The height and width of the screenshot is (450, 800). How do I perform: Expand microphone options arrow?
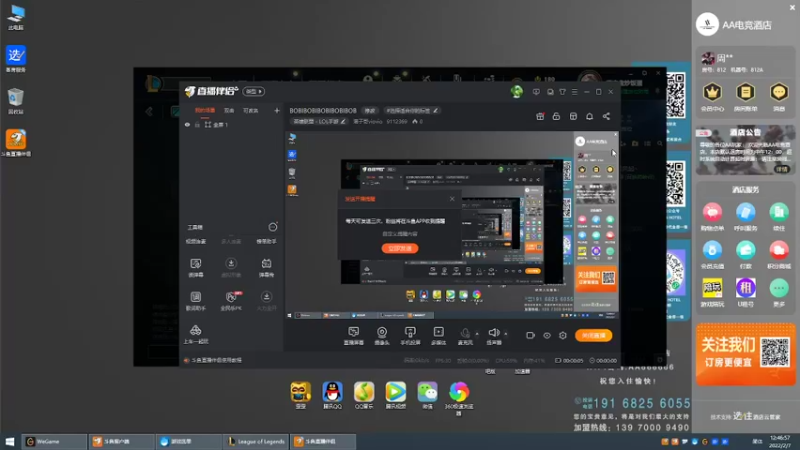[477, 334]
